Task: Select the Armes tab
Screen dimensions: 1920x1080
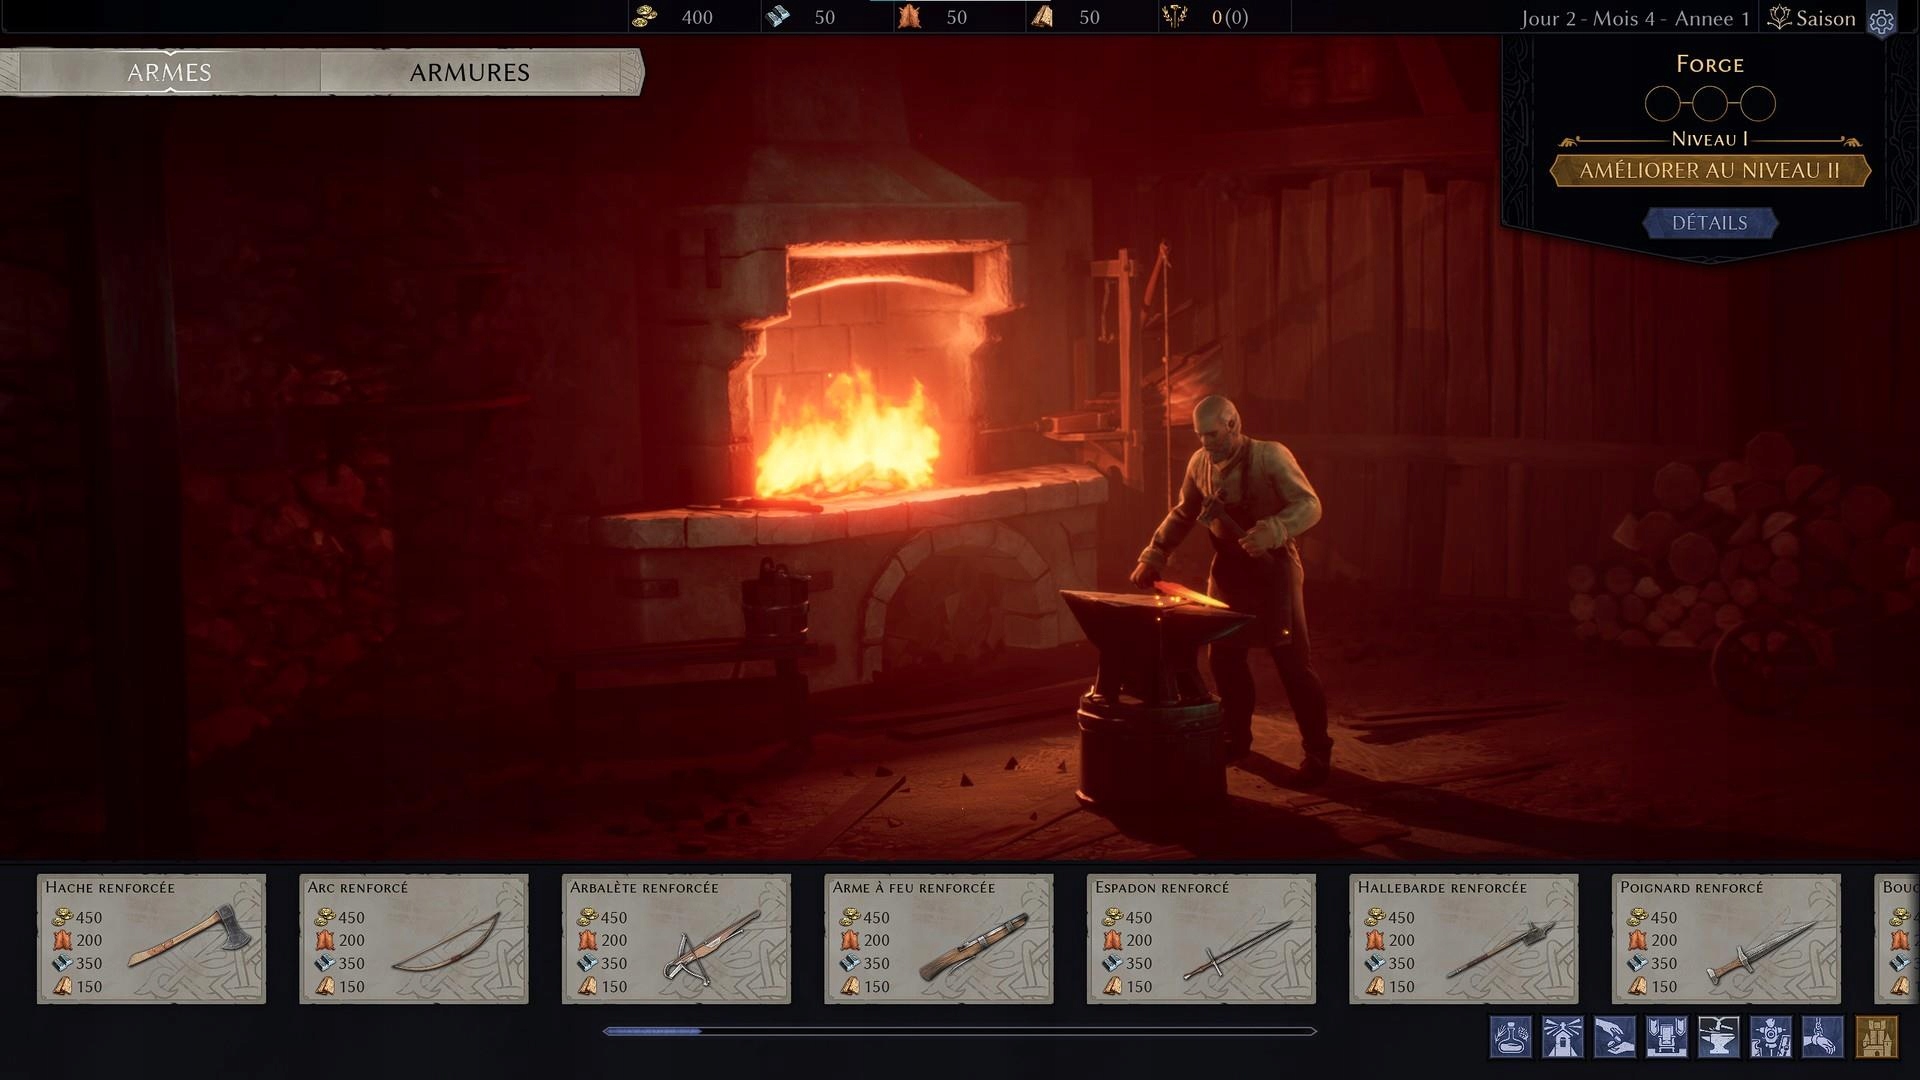Action: tap(170, 72)
